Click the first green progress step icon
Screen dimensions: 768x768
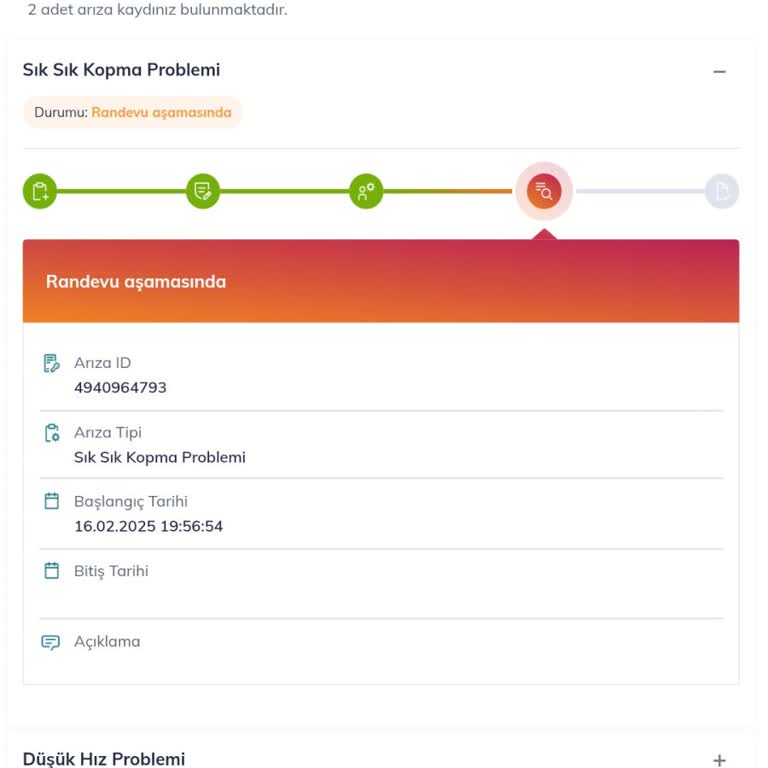(40, 191)
